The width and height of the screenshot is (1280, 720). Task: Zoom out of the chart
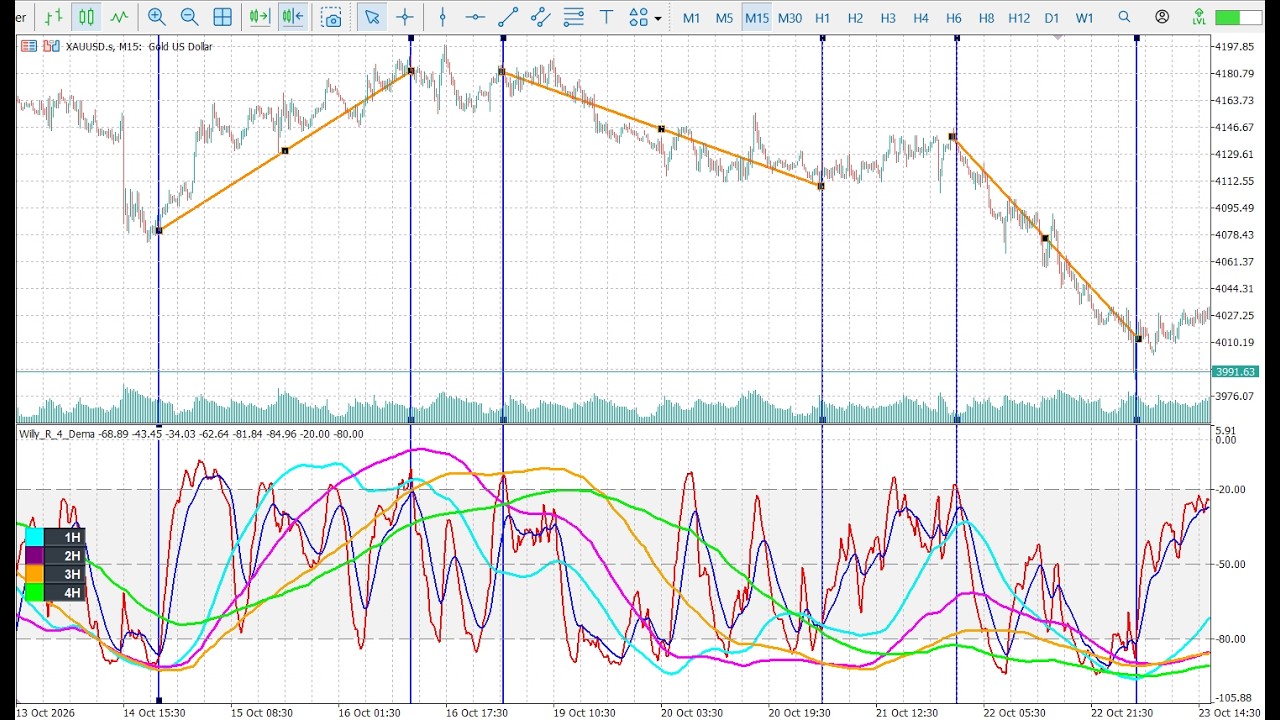point(189,17)
